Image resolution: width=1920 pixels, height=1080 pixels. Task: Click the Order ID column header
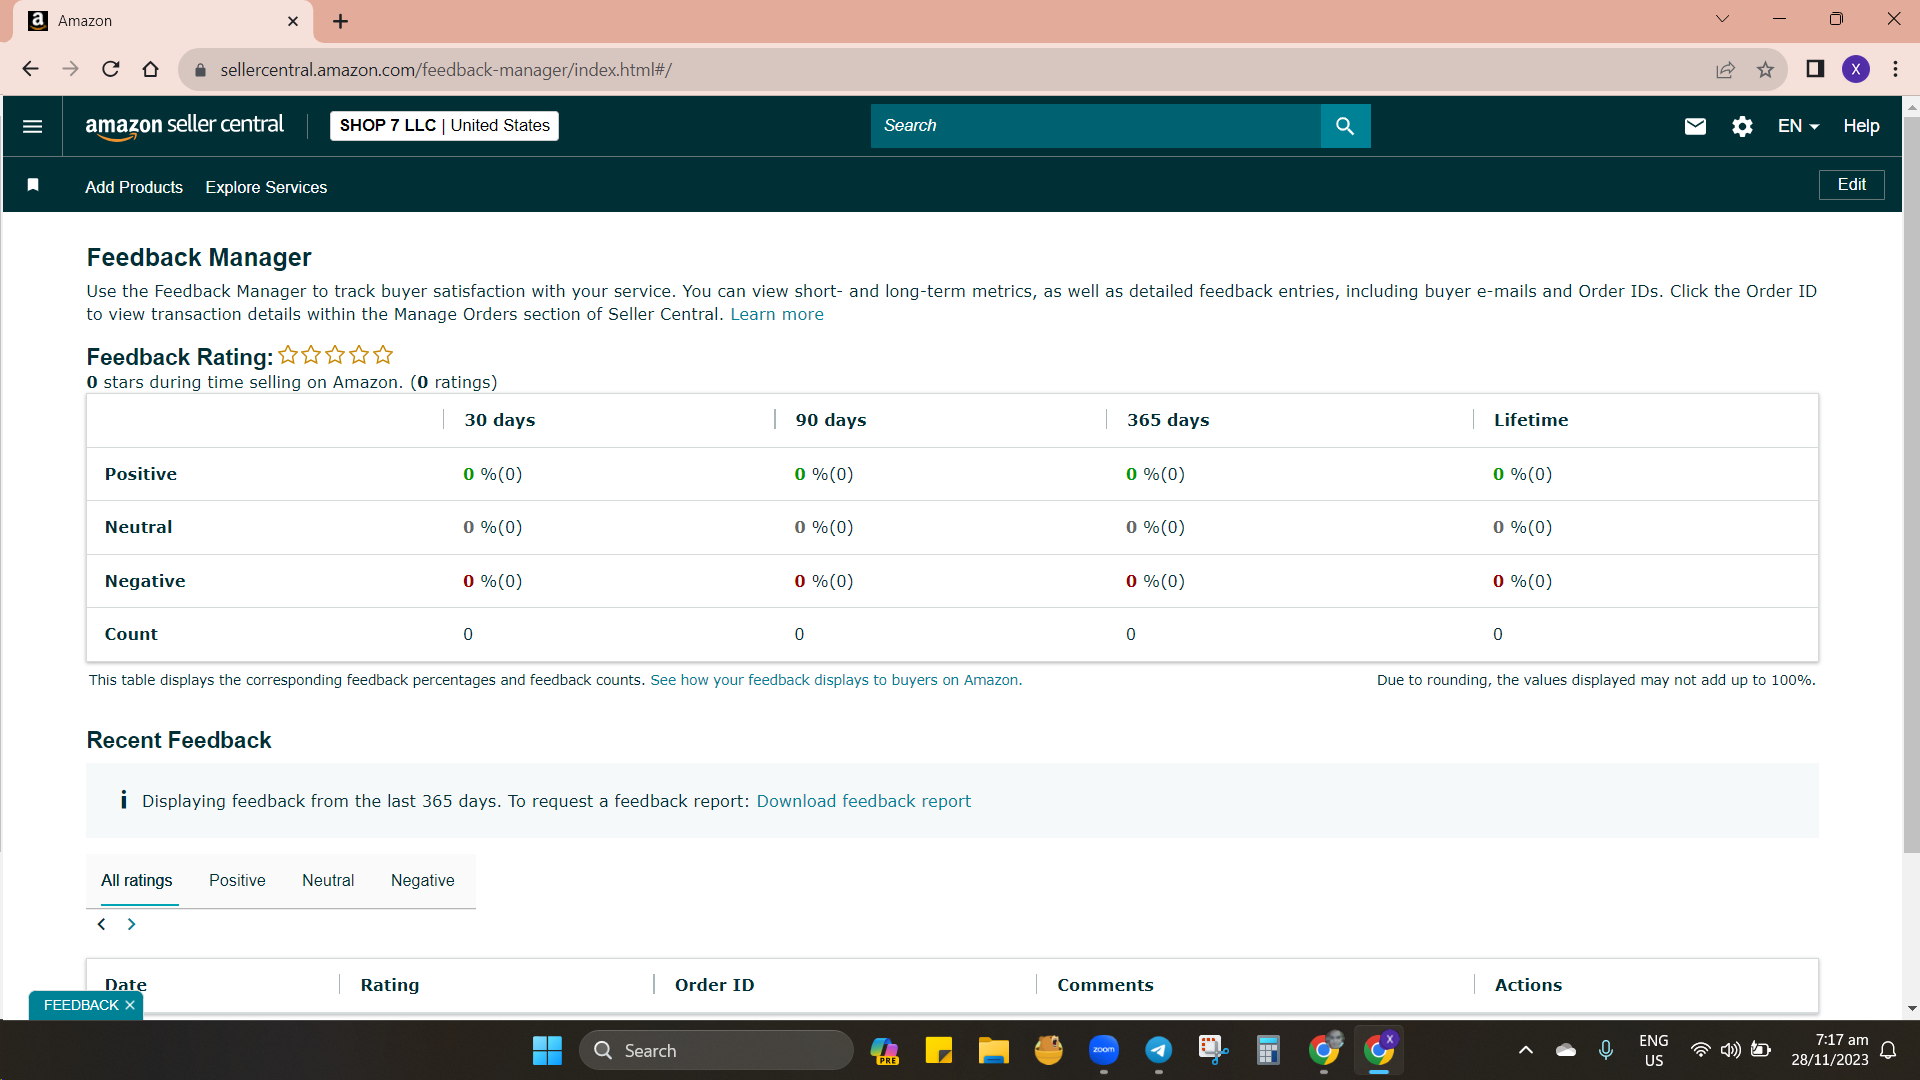click(x=714, y=985)
